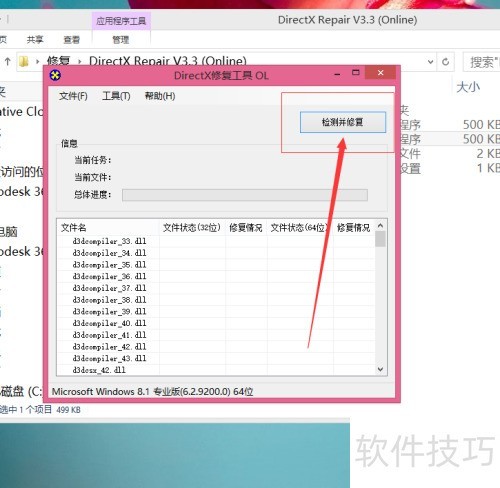Click last 修复情况 column header
500x488 pixels.
pos(354,228)
